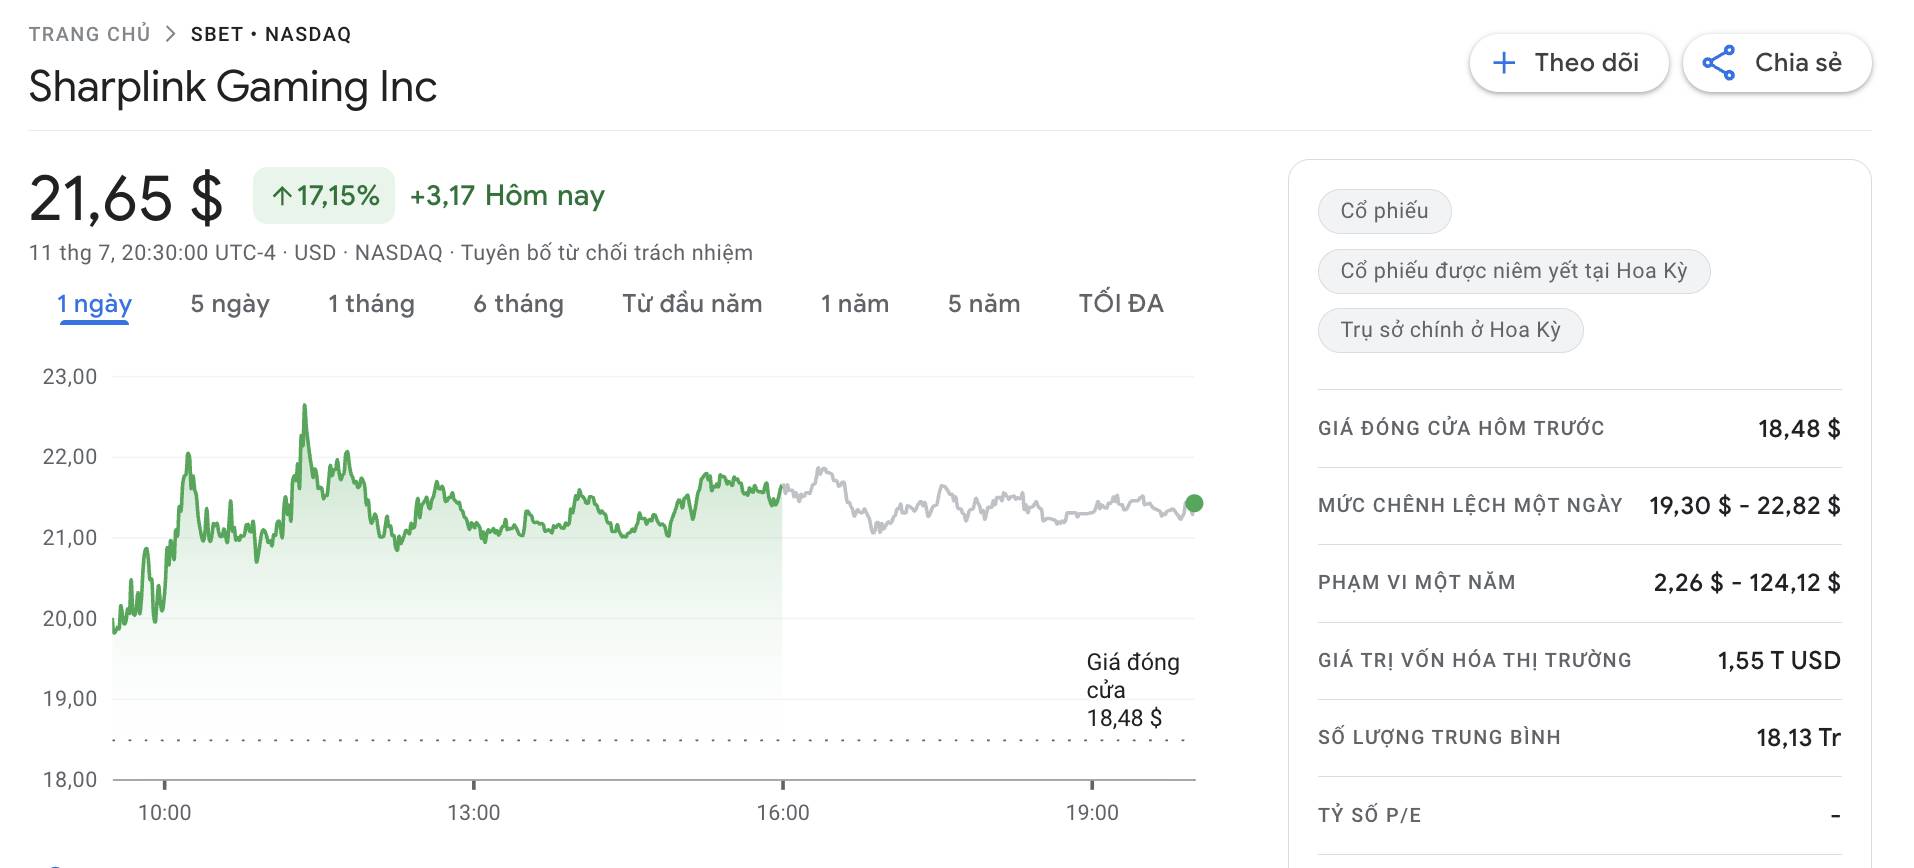Image resolution: width=1914 pixels, height=868 pixels.
Task: Click the +3,17 Hôm nay change text
Action: click(507, 196)
